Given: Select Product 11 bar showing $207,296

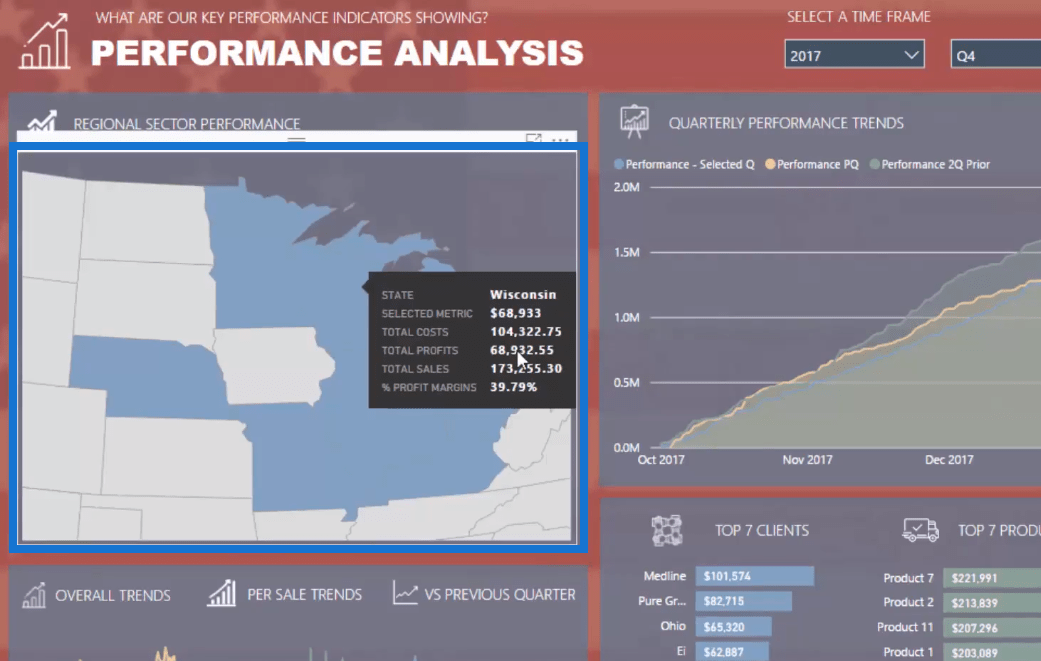Looking at the screenshot, I should point(992,627).
